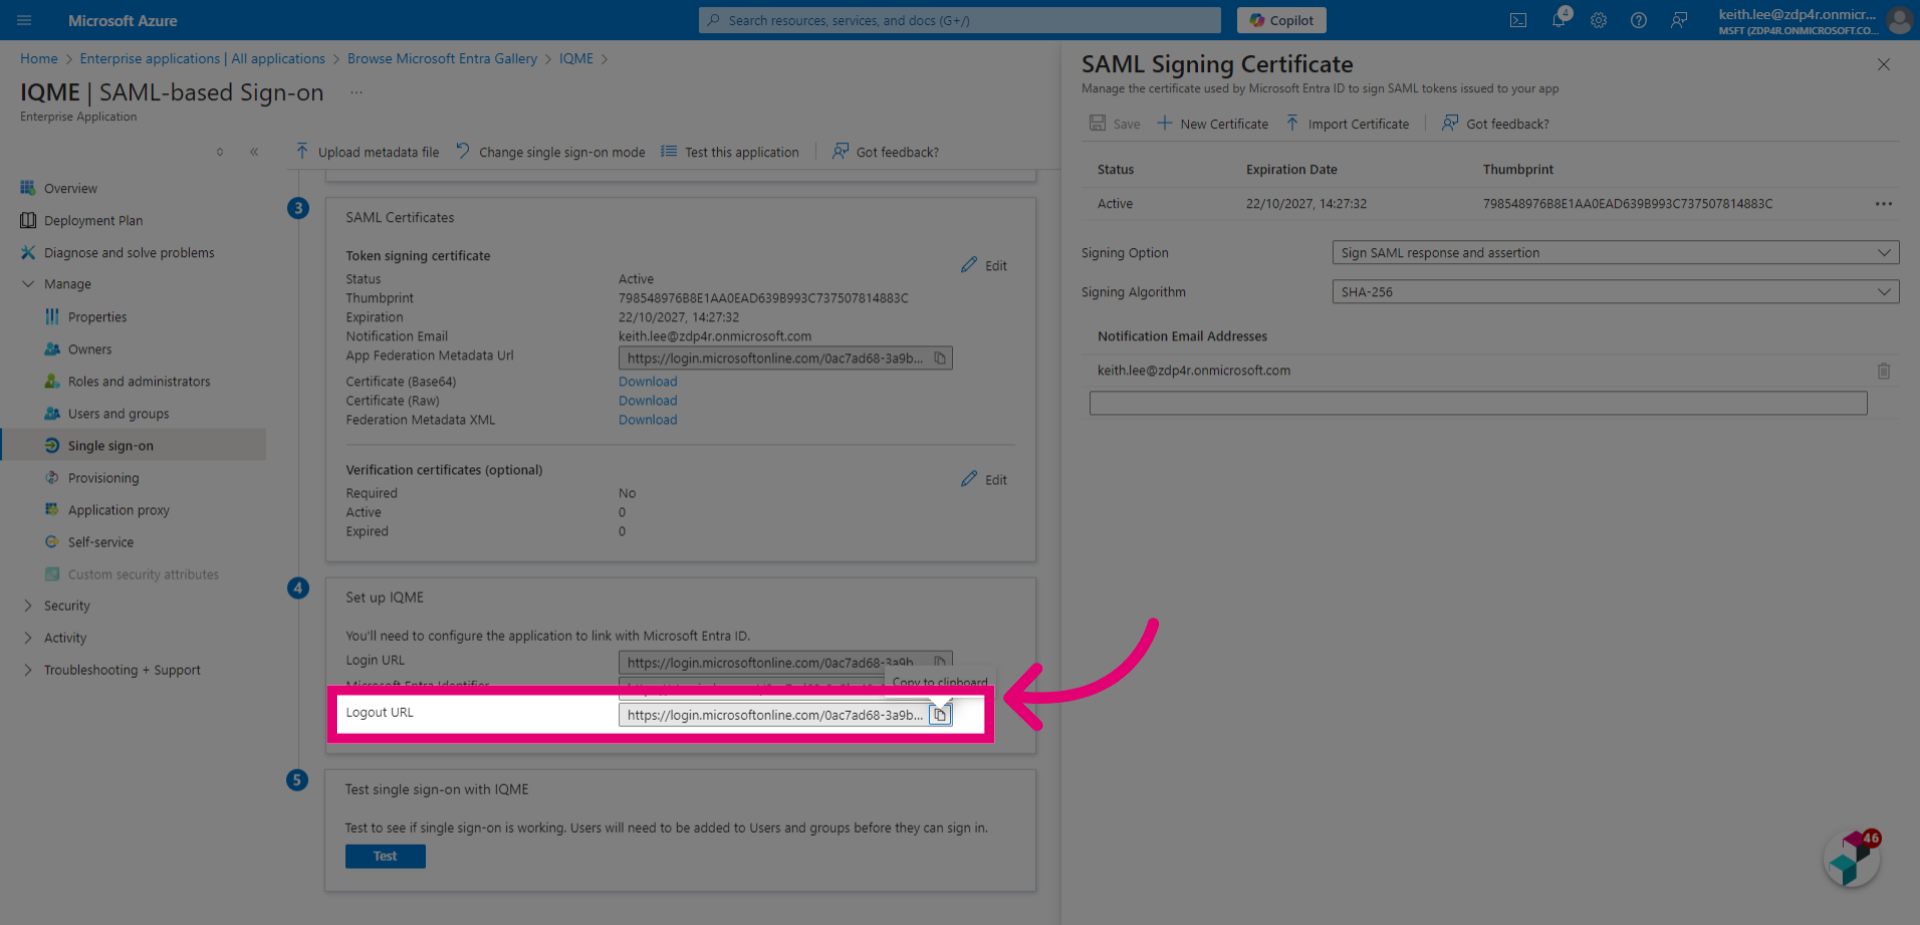Select the expiration date 22/10/2027, 14:27:32 in the panel
This screenshot has width=1920, height=925.
pos(1306,204)
